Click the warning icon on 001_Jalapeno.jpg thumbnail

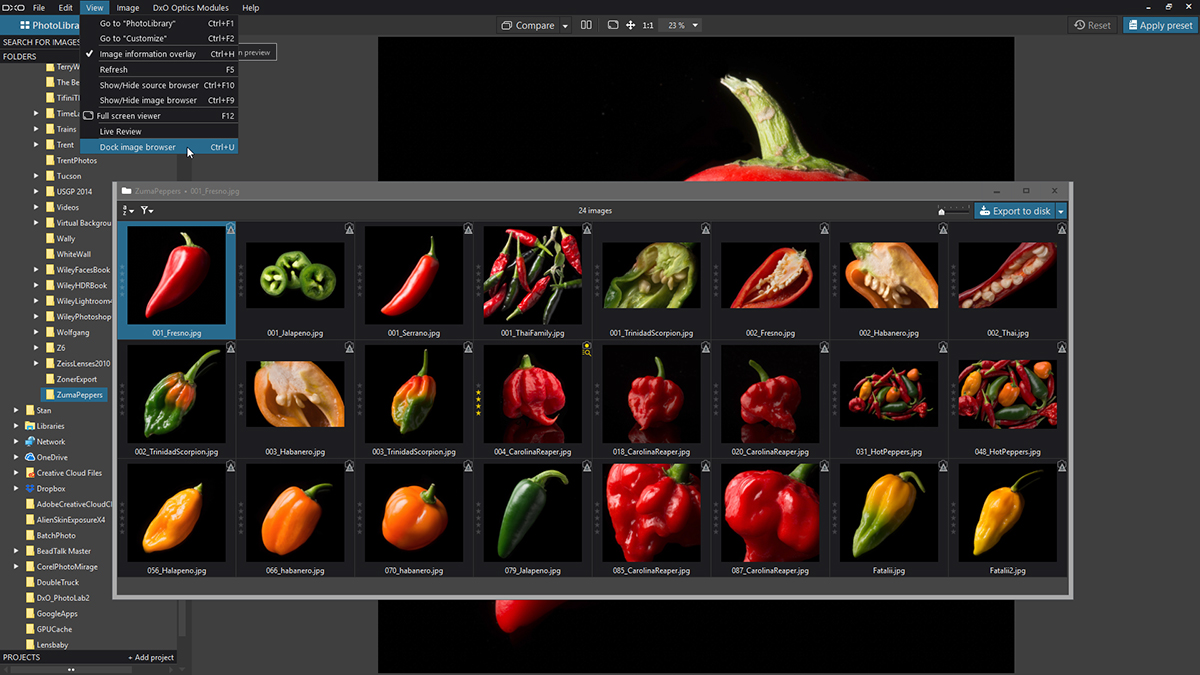tap(350, 229)
